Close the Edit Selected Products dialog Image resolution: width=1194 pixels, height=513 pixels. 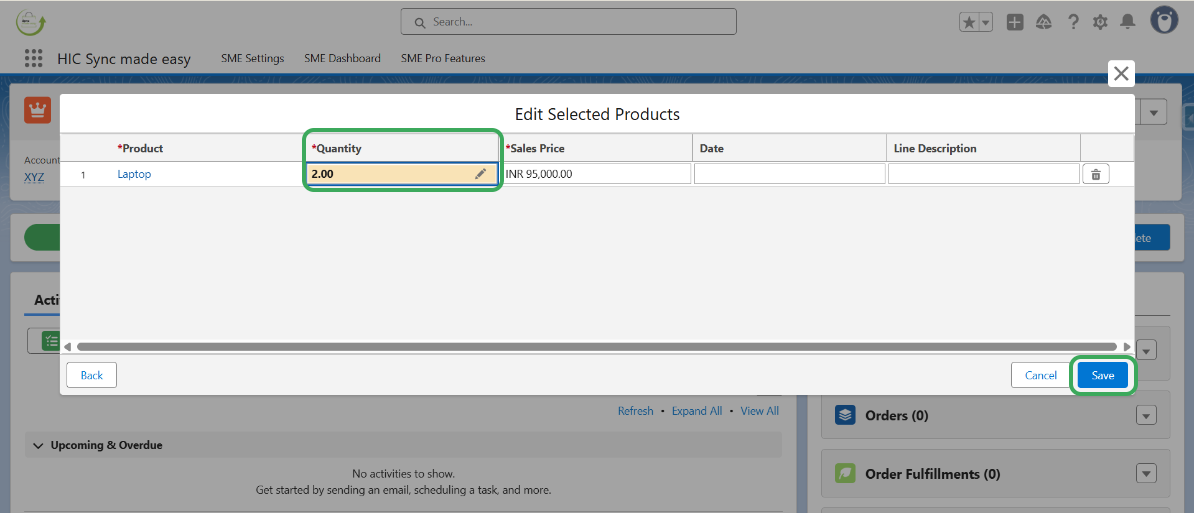(1121, 73)
